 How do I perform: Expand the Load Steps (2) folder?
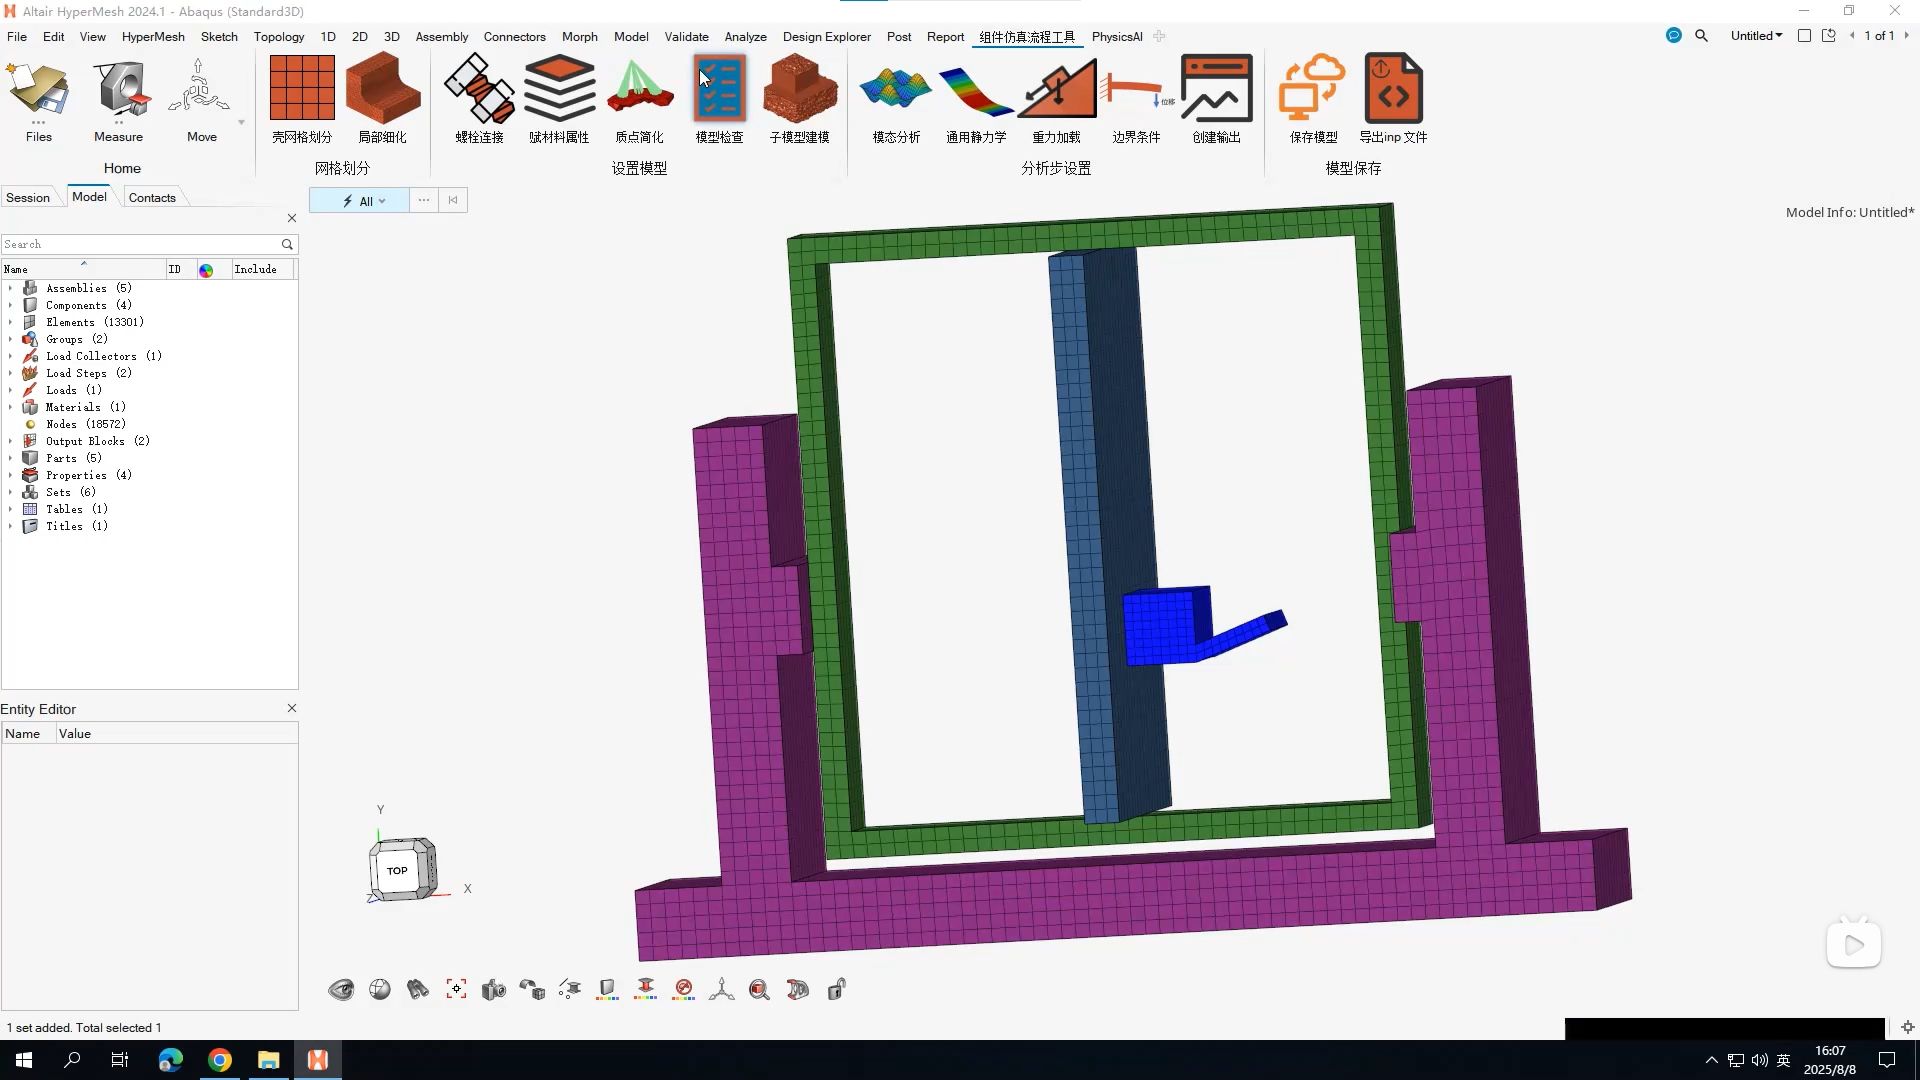pyautogui.click(x=11, y=373)
